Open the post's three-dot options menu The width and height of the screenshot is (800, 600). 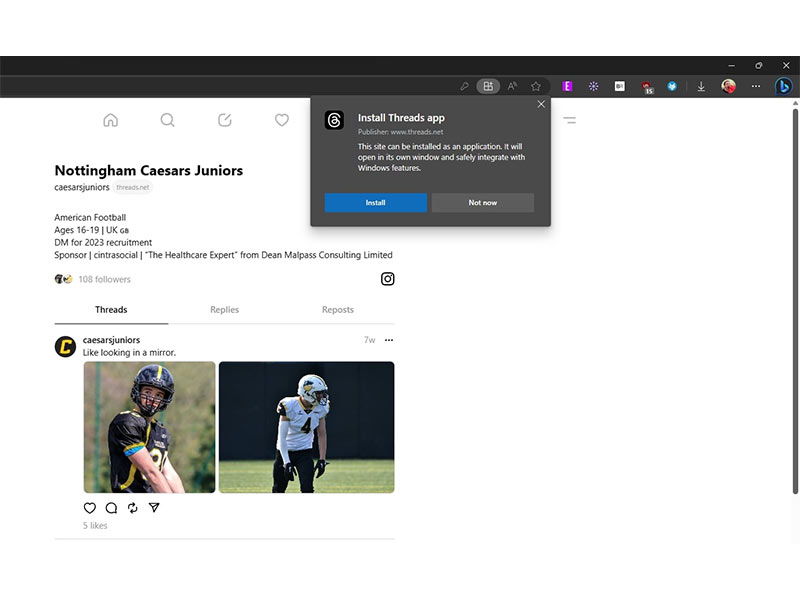pos(389,340)
